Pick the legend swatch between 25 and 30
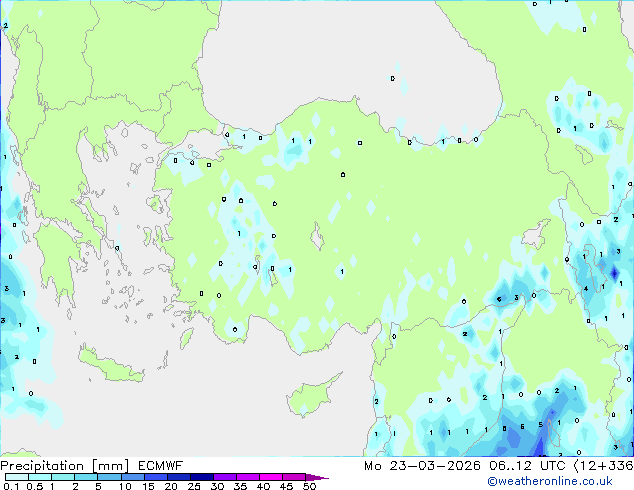Viewport: 634px width, 490px height. tap(202, 477)
